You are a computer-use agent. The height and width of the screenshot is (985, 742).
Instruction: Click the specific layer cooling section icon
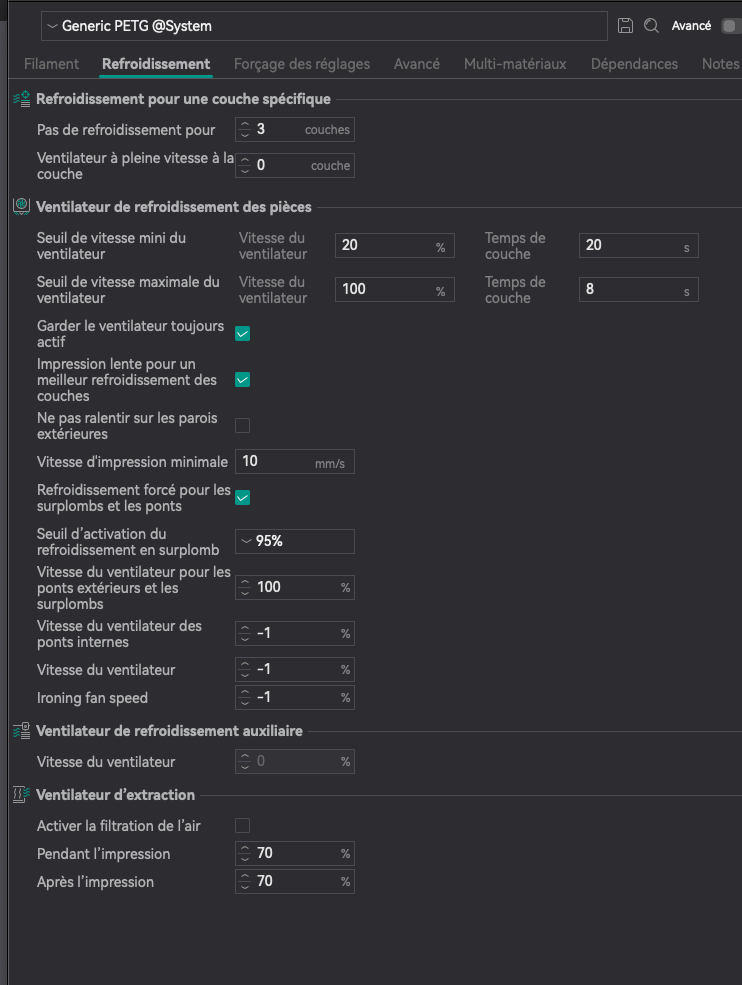(x=21, y=99)
